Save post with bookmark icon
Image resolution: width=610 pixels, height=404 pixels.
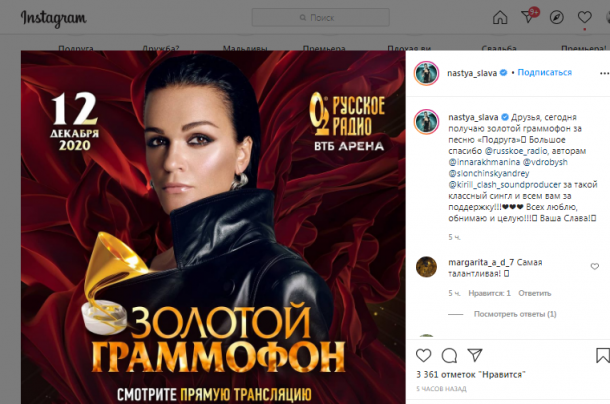click(x=603, y=355)
